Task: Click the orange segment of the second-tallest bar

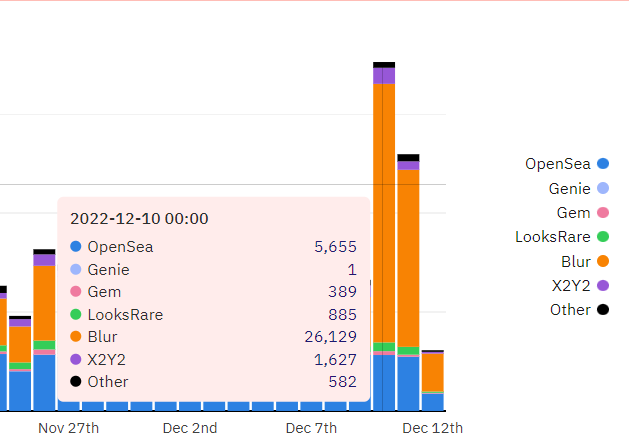Action: 408,258
